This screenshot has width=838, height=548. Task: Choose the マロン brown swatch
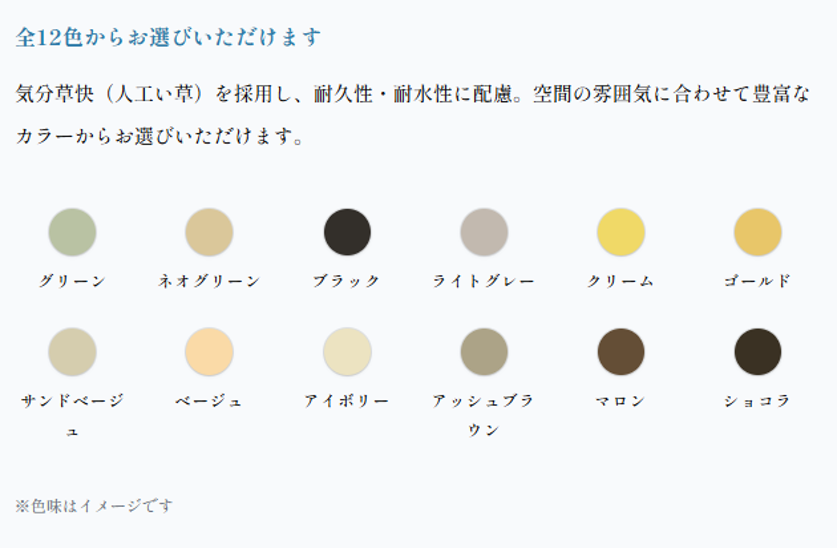(x=620, y=352)
